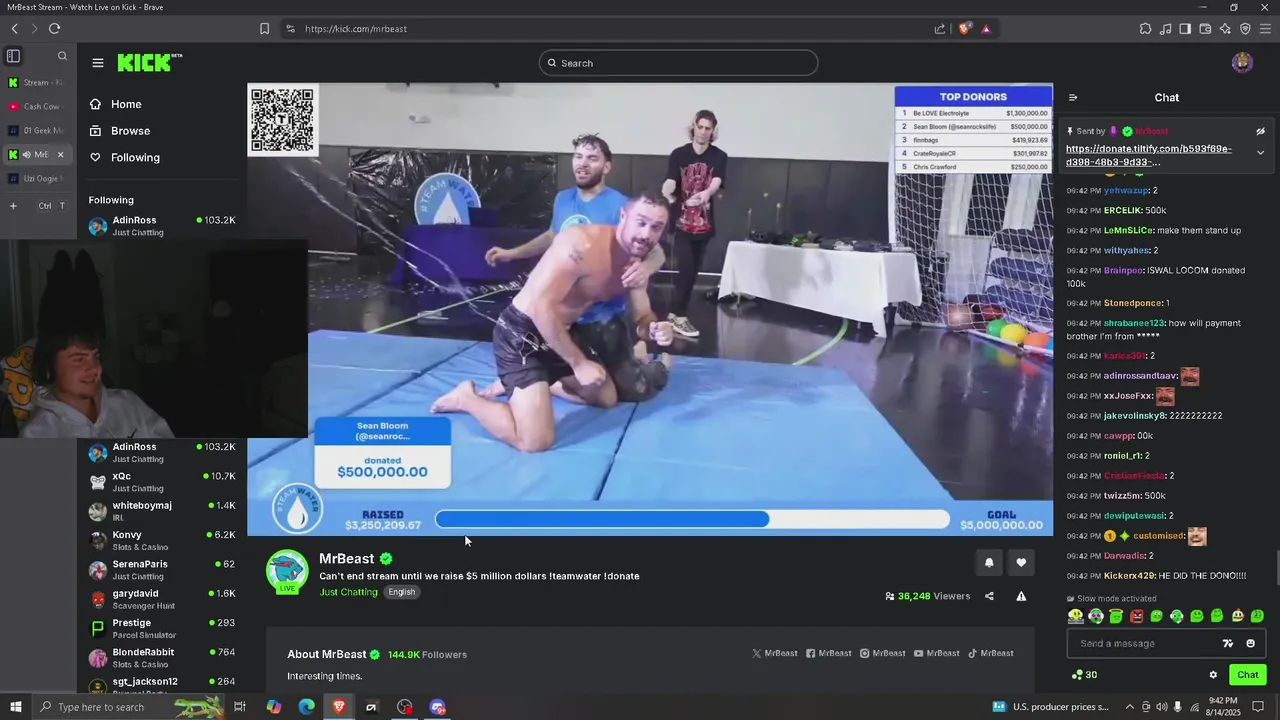The height and width of the screenshot is (720, 1280).
Task: Open media control music note icon
Action: [1166, 29]
